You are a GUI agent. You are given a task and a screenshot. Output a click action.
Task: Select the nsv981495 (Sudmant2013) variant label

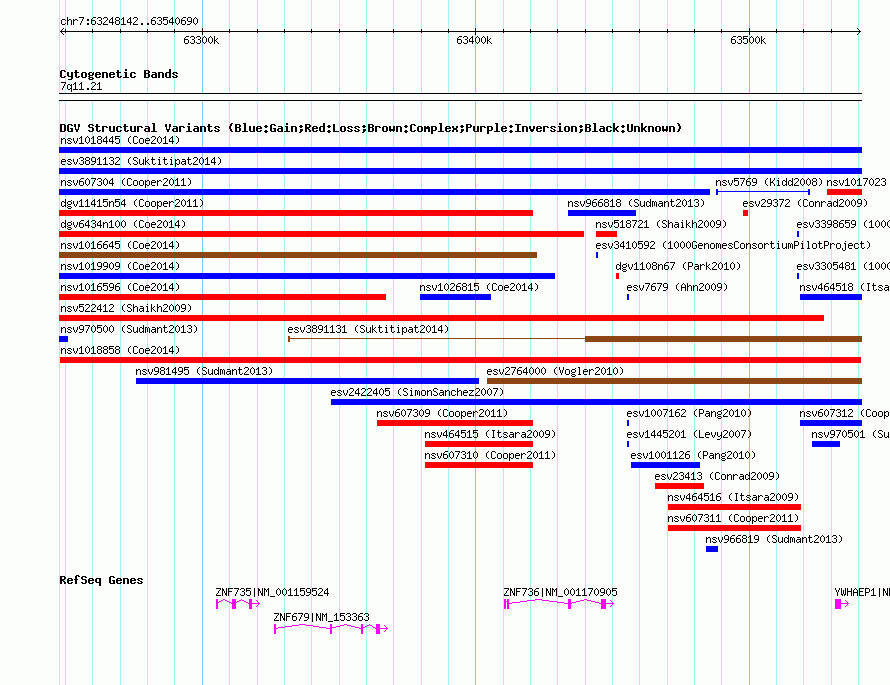click(x=204, y=371)
